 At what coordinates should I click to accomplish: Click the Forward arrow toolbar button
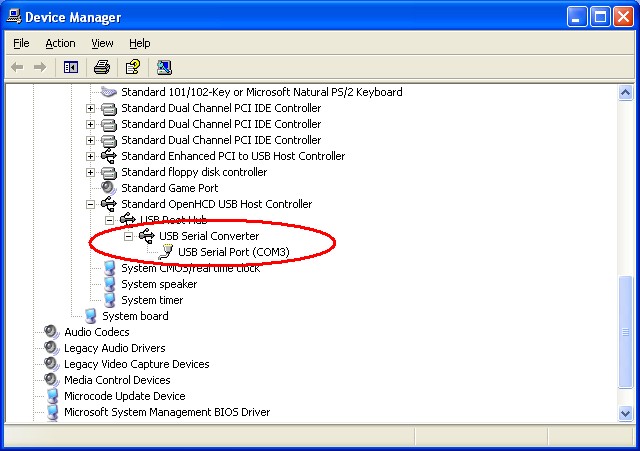[x=40, y=67]
